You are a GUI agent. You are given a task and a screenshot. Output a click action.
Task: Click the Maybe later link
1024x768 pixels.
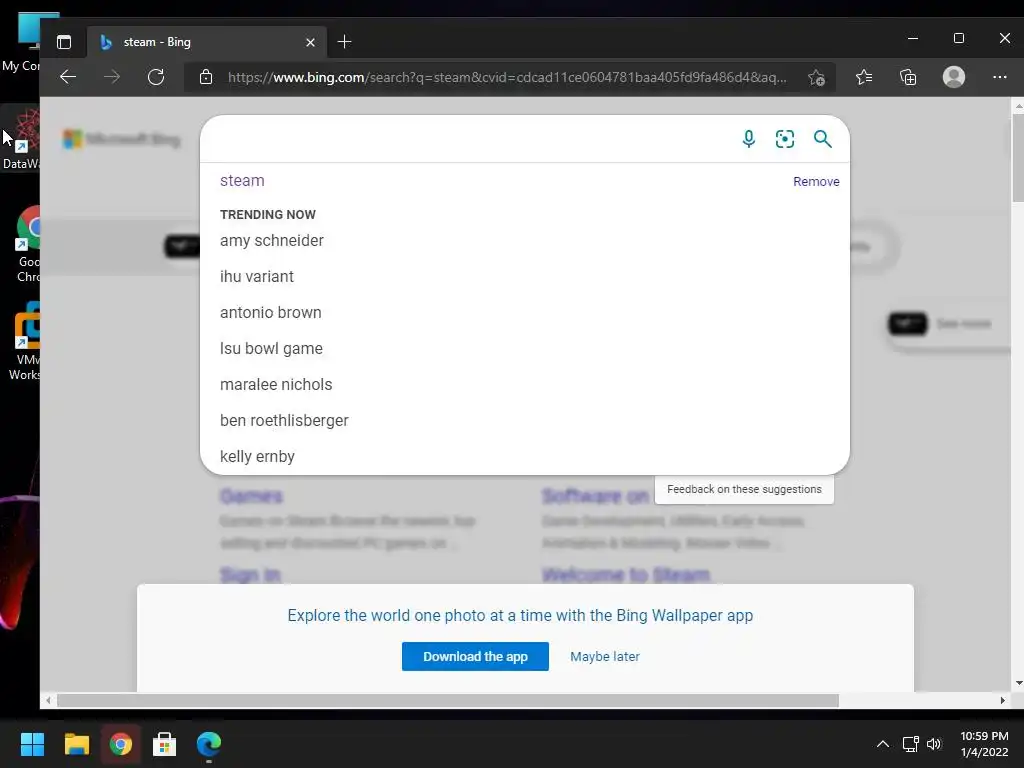click(605, 656)
